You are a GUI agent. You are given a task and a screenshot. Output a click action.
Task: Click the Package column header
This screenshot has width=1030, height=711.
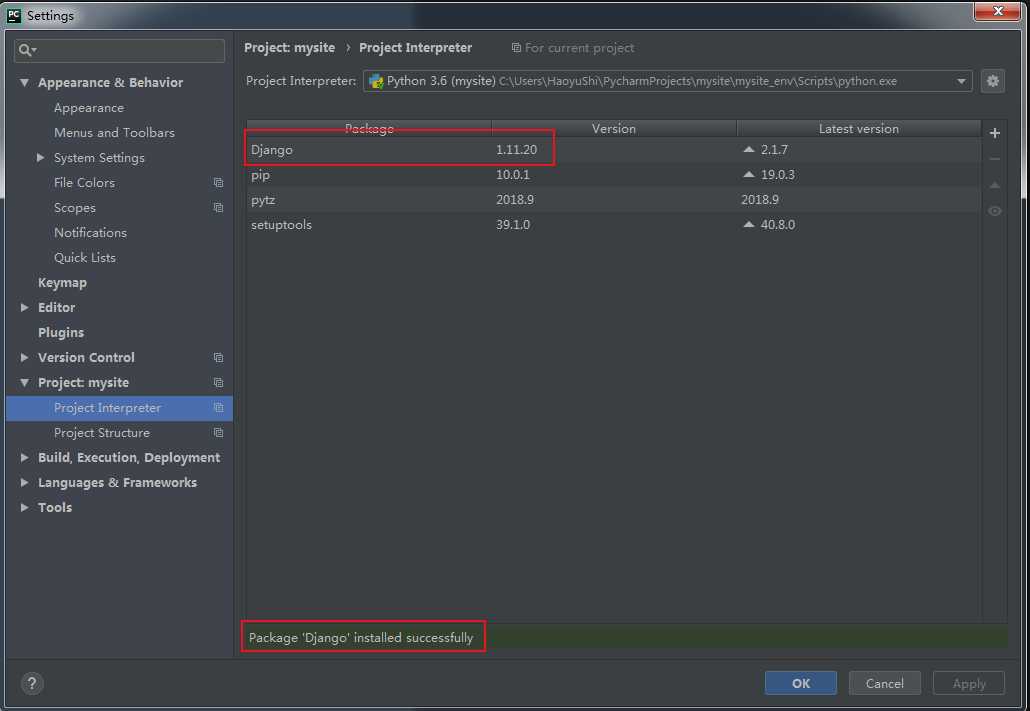tap(369, 128)
